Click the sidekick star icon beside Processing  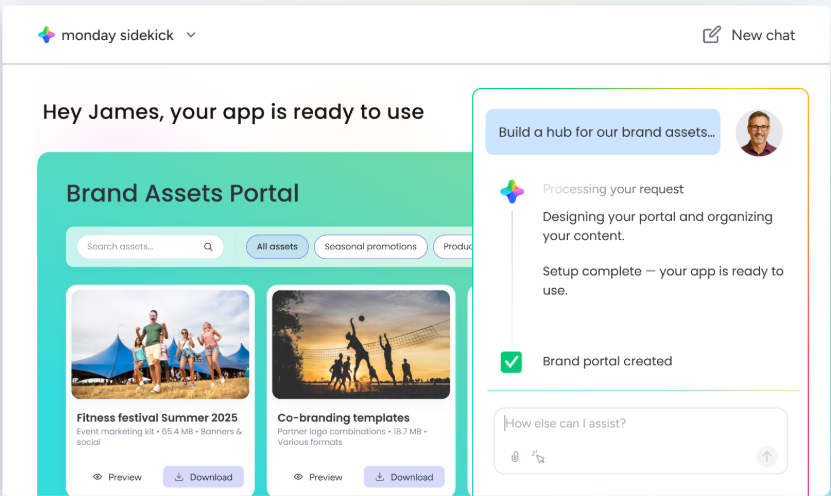(x=512, y=191)
